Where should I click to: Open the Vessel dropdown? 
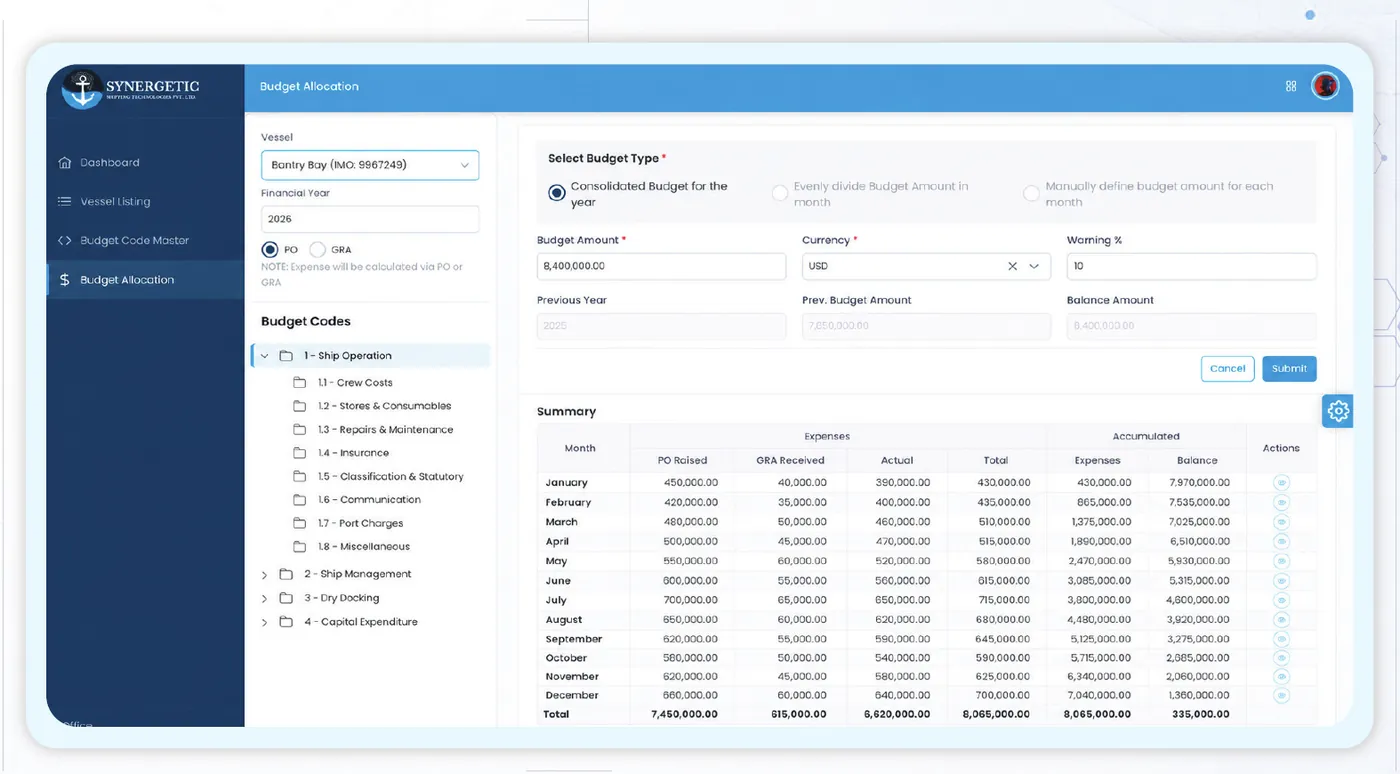pos(370,165)
